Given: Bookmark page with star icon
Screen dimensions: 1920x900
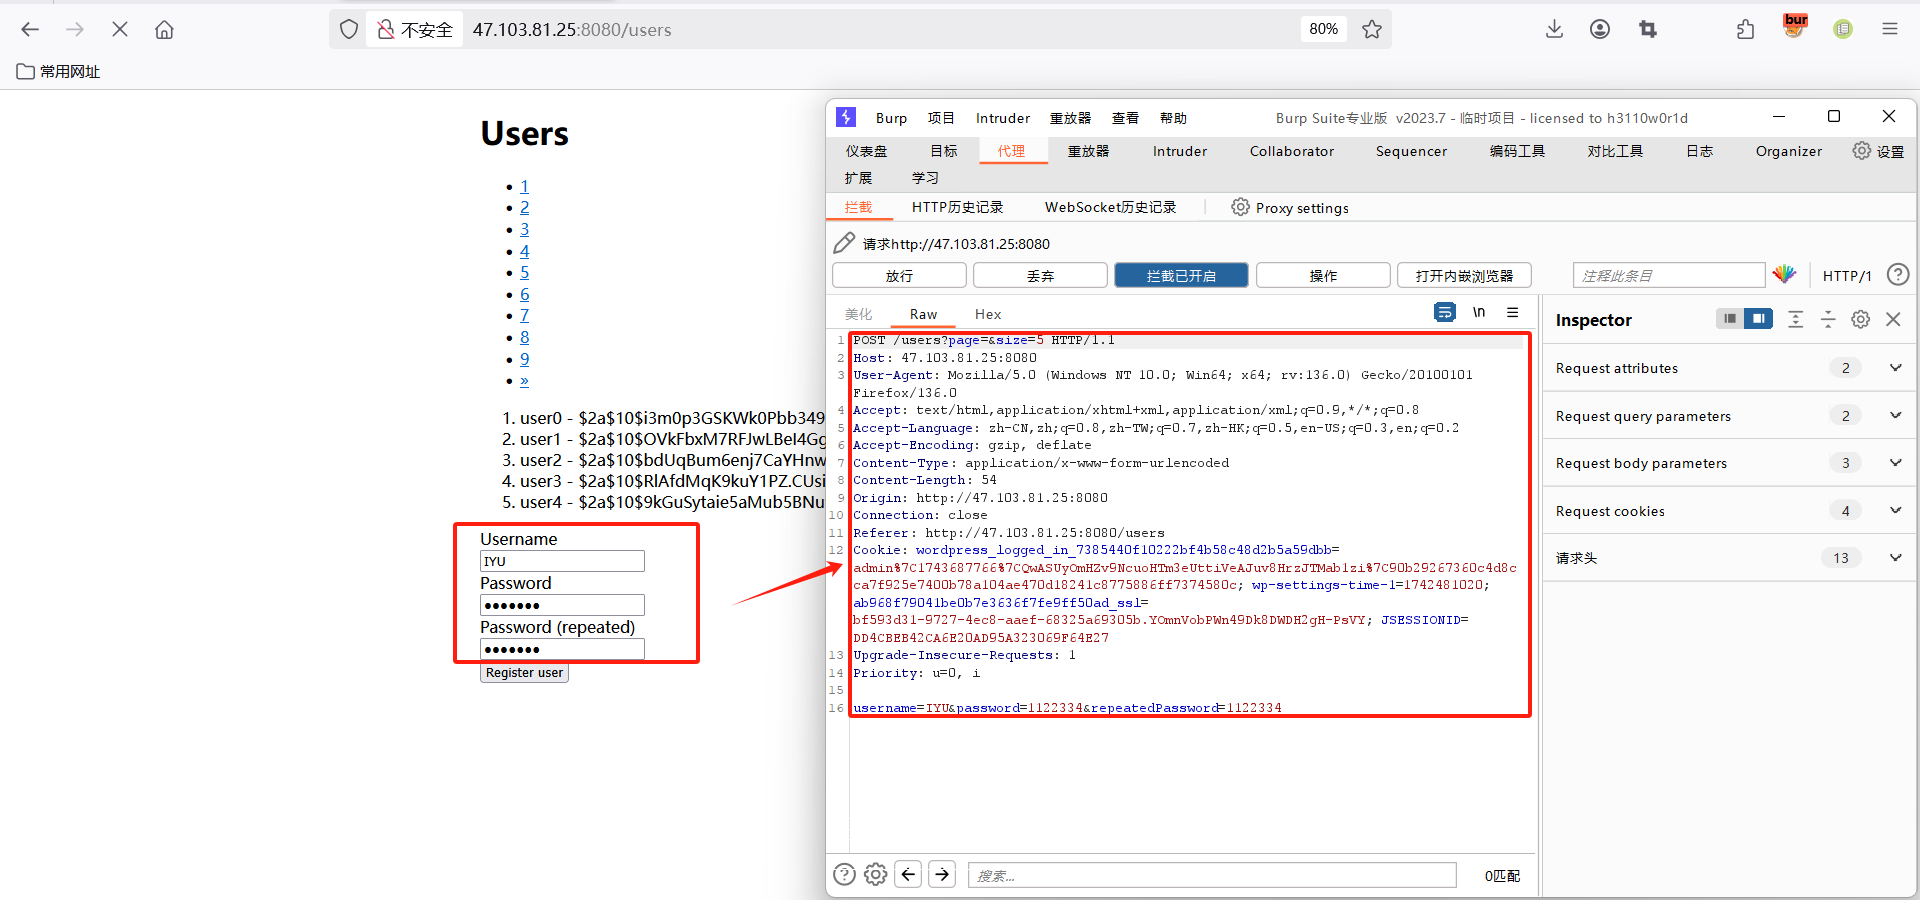Looking at the screenshot, I should [x=1372, y=29].
